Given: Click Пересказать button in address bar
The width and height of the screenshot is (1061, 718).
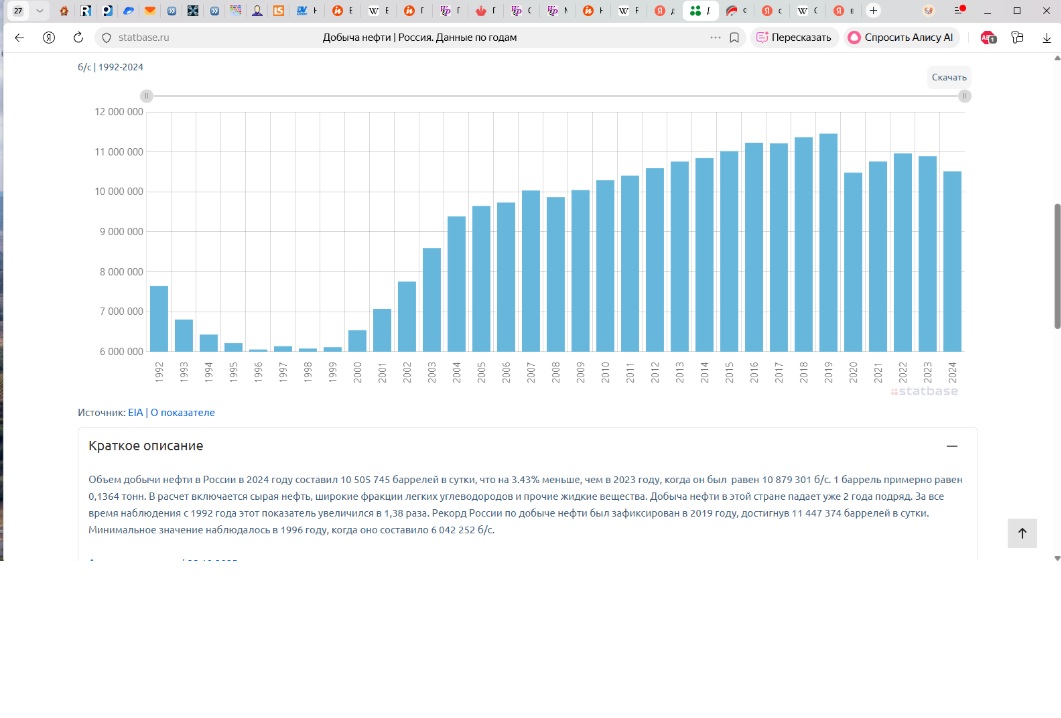Looking at the screenshot, I should click(794, 37).
